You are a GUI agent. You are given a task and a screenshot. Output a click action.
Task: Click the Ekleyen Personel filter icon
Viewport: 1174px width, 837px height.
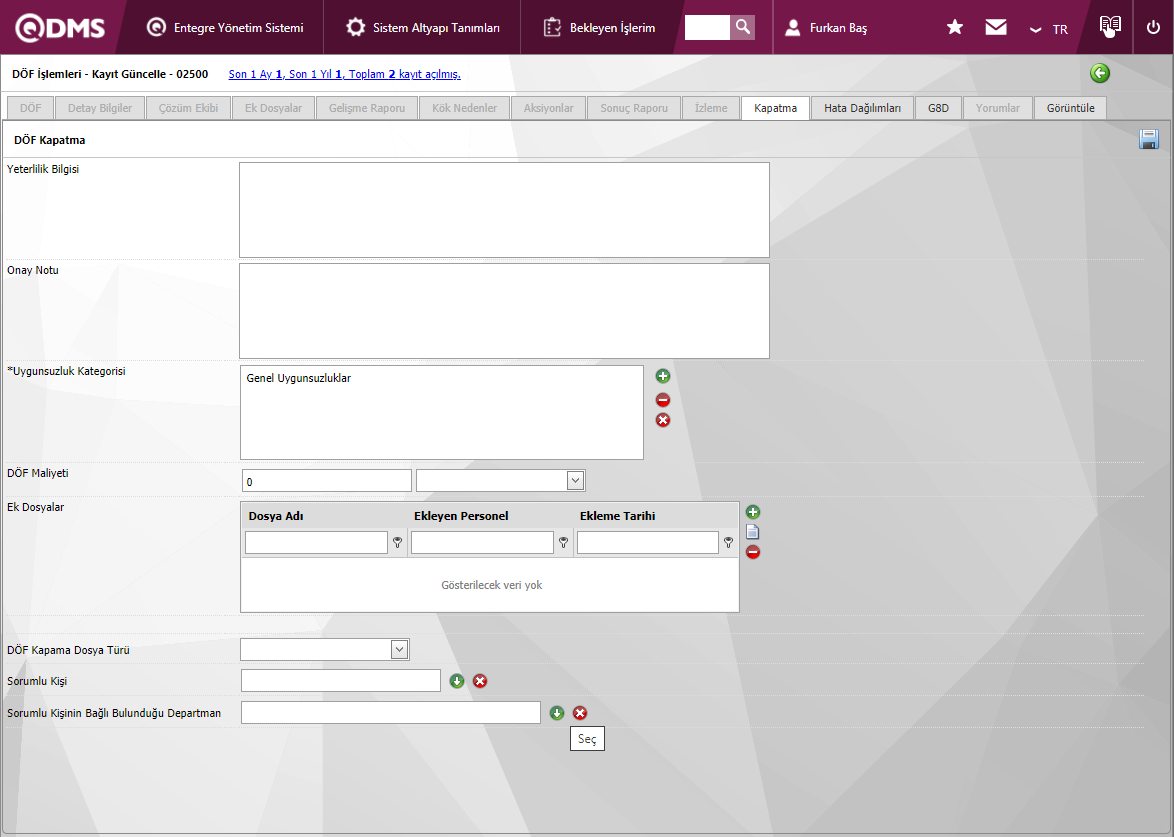[563, 542]
